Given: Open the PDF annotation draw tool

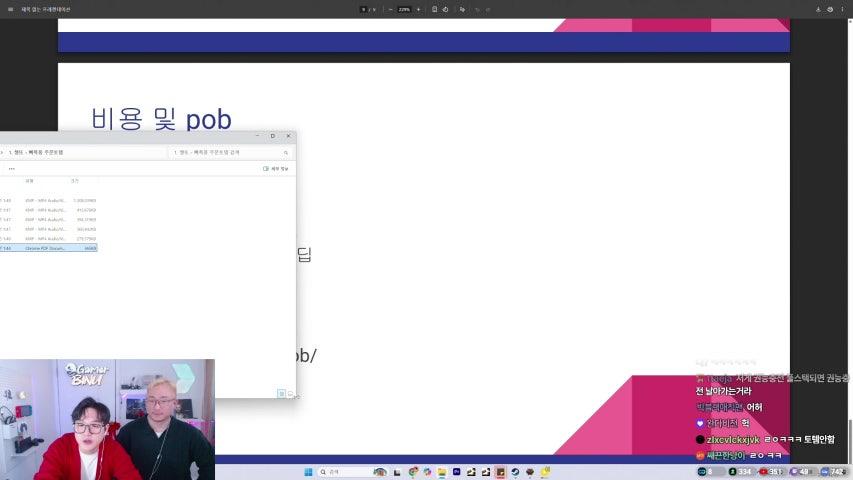Looking at the screenshot, I should 462,9.
